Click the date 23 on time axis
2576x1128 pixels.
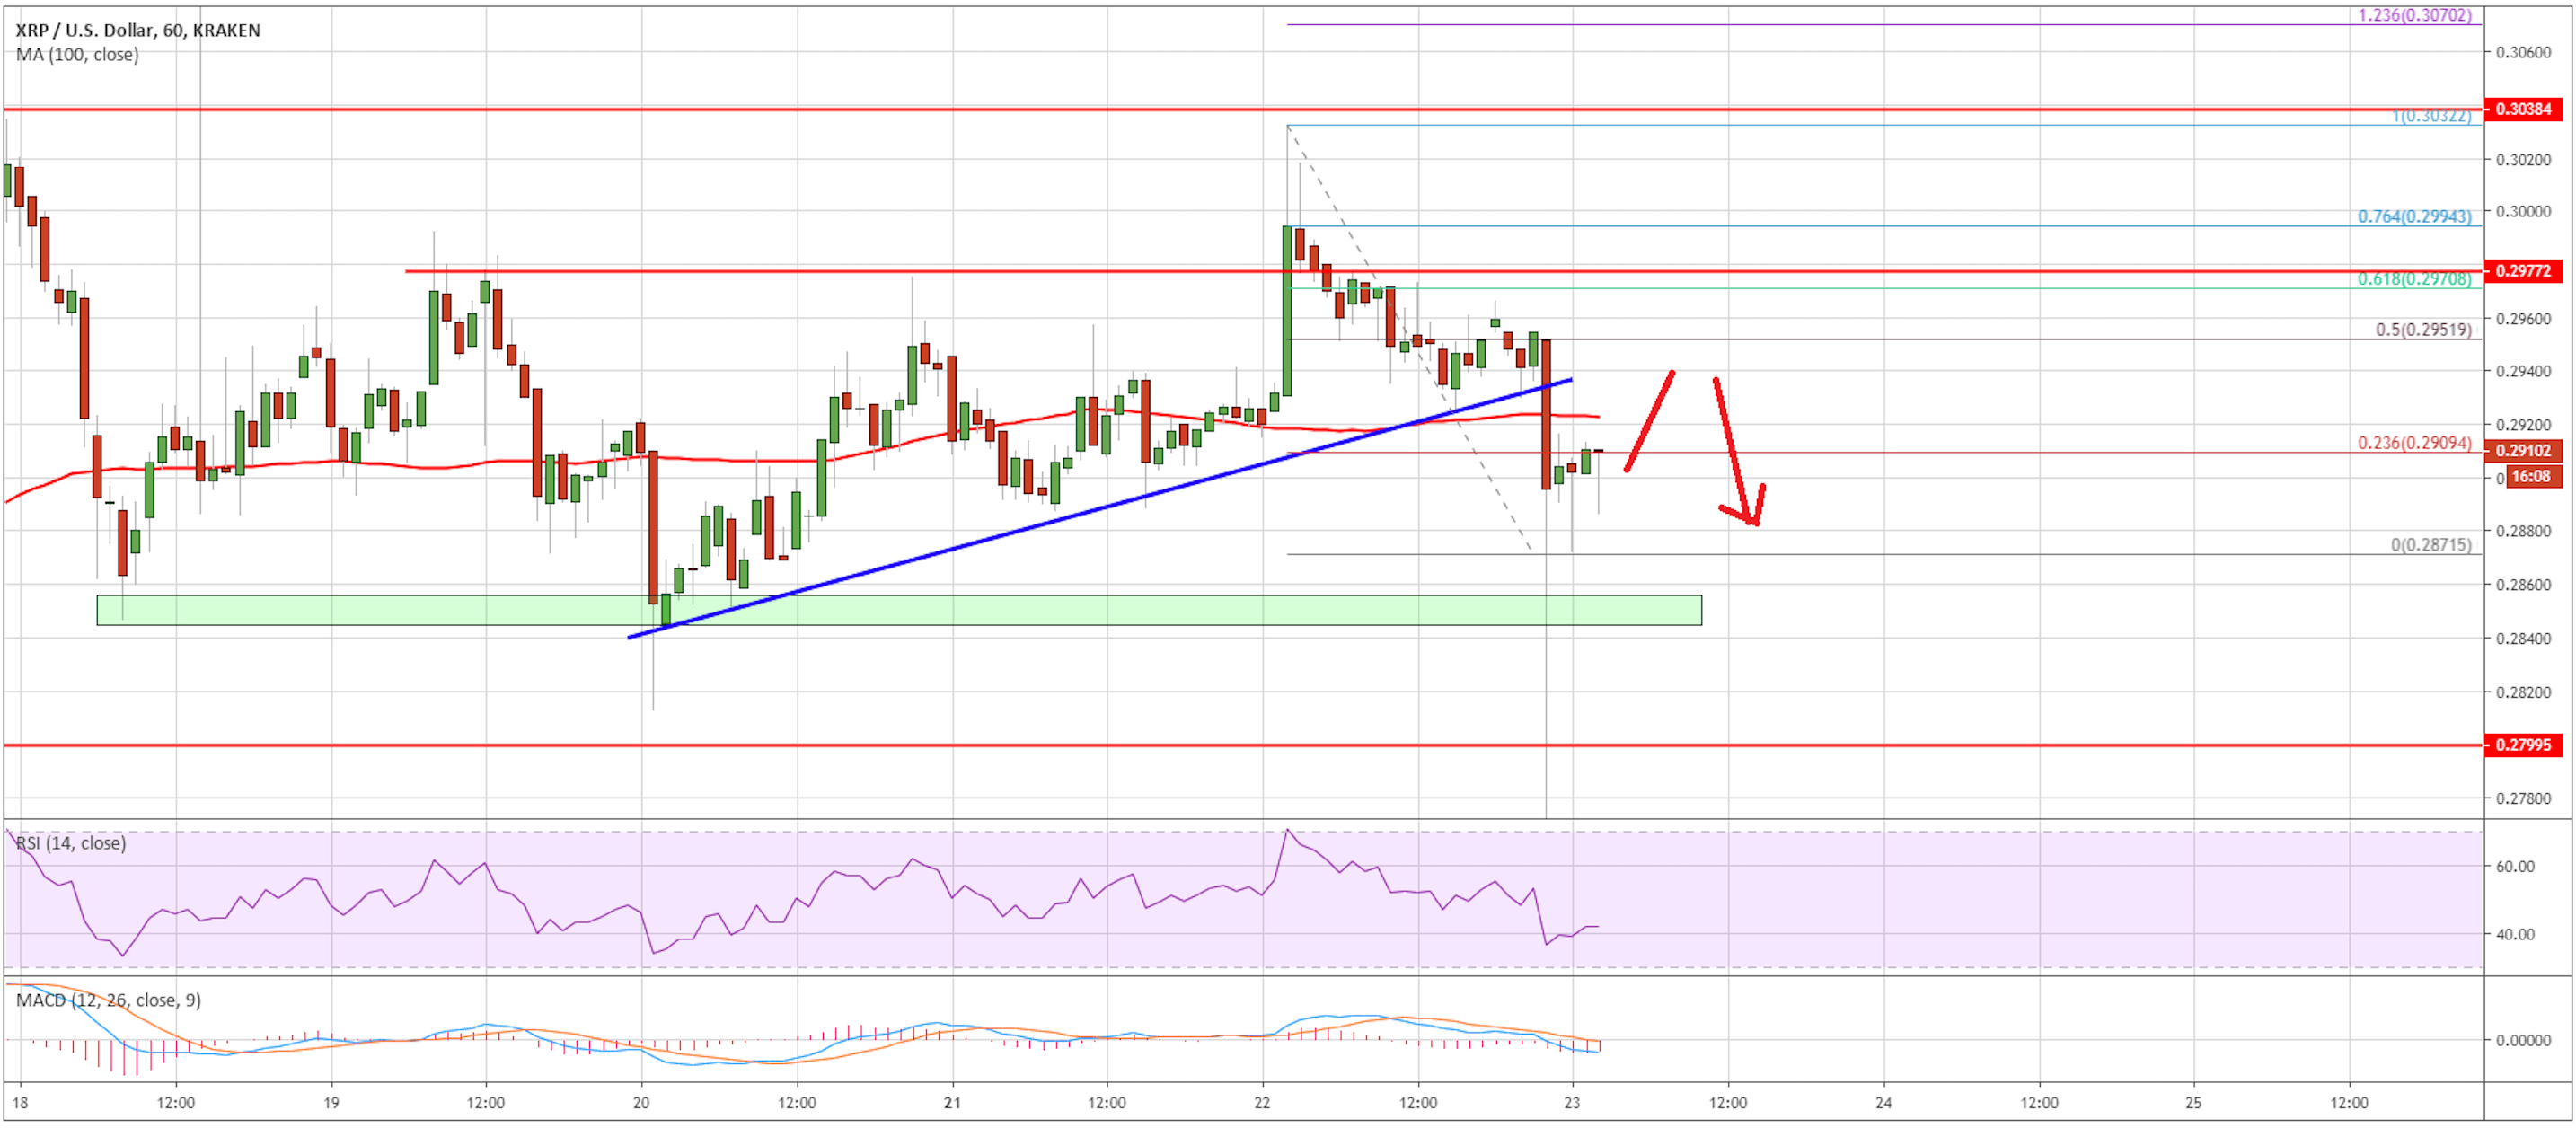point(1572,1103)
